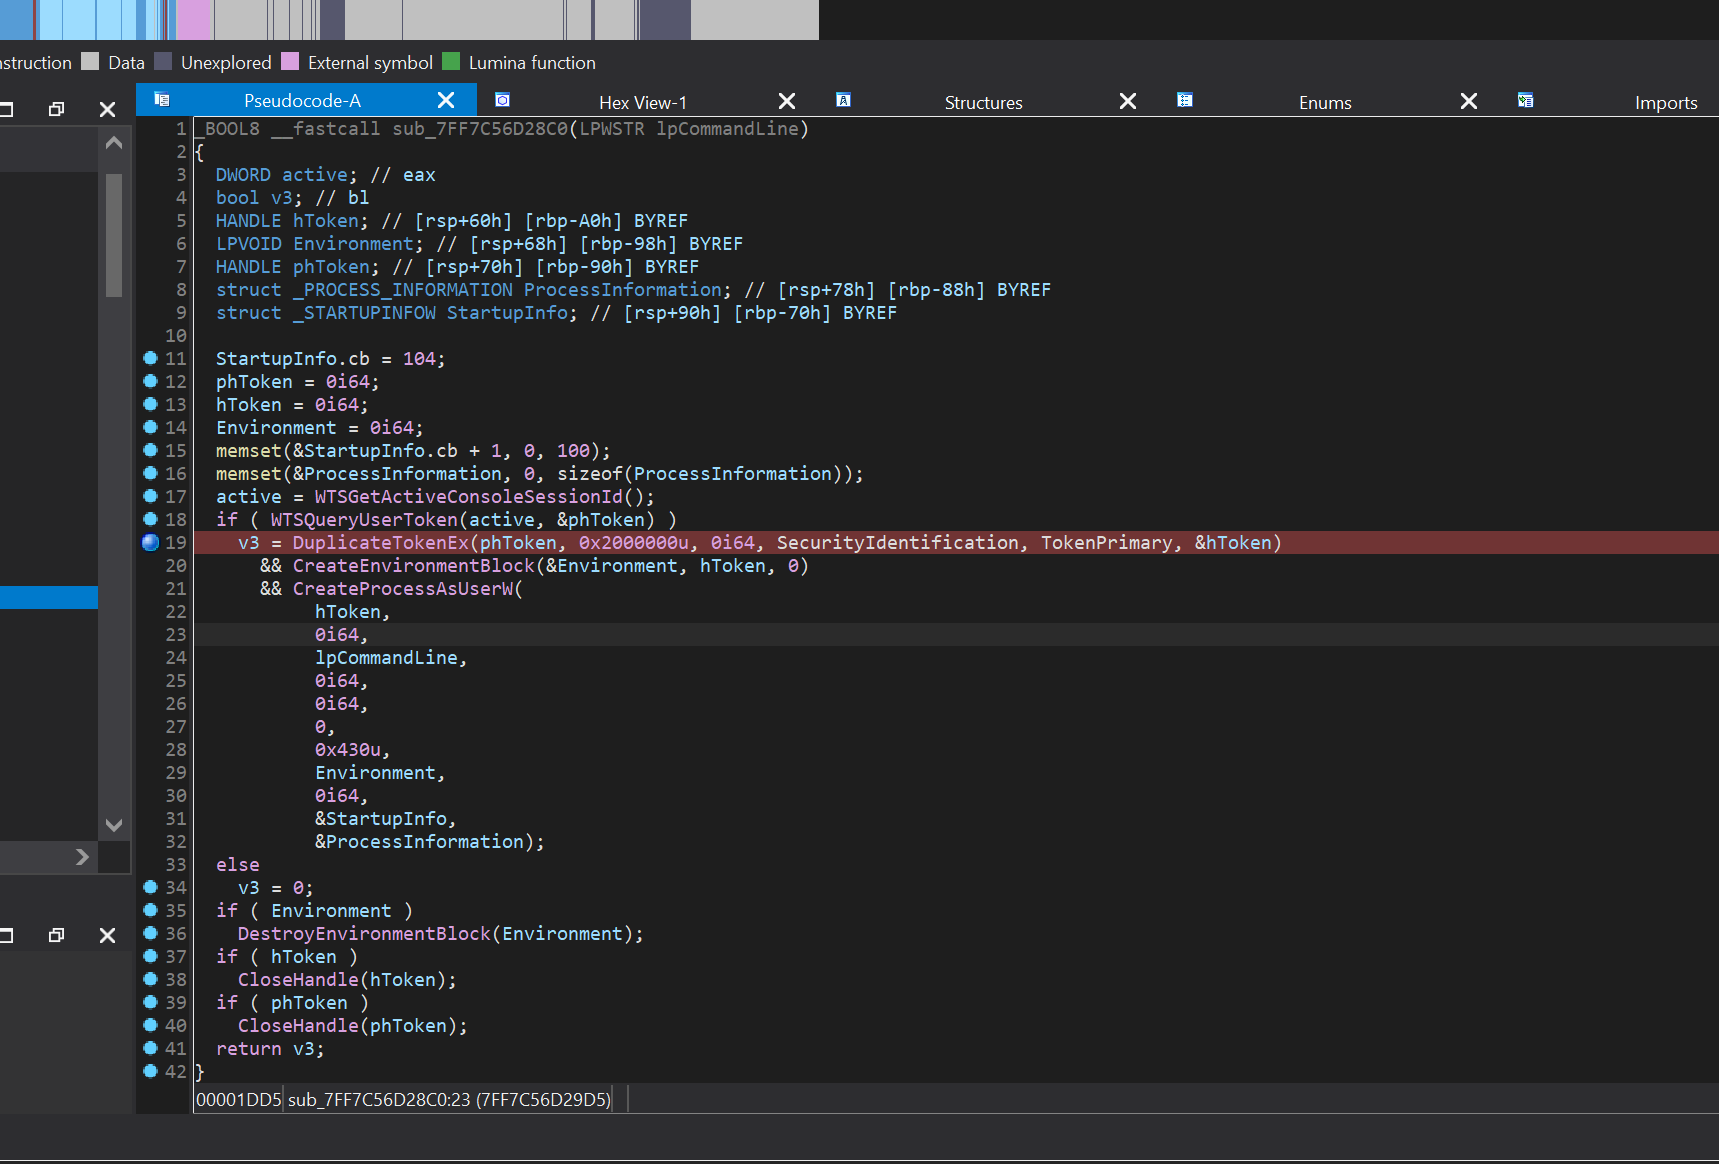Click the Pseudocode-A tab icon
1719x1164 pixels.
click(162, 100)
